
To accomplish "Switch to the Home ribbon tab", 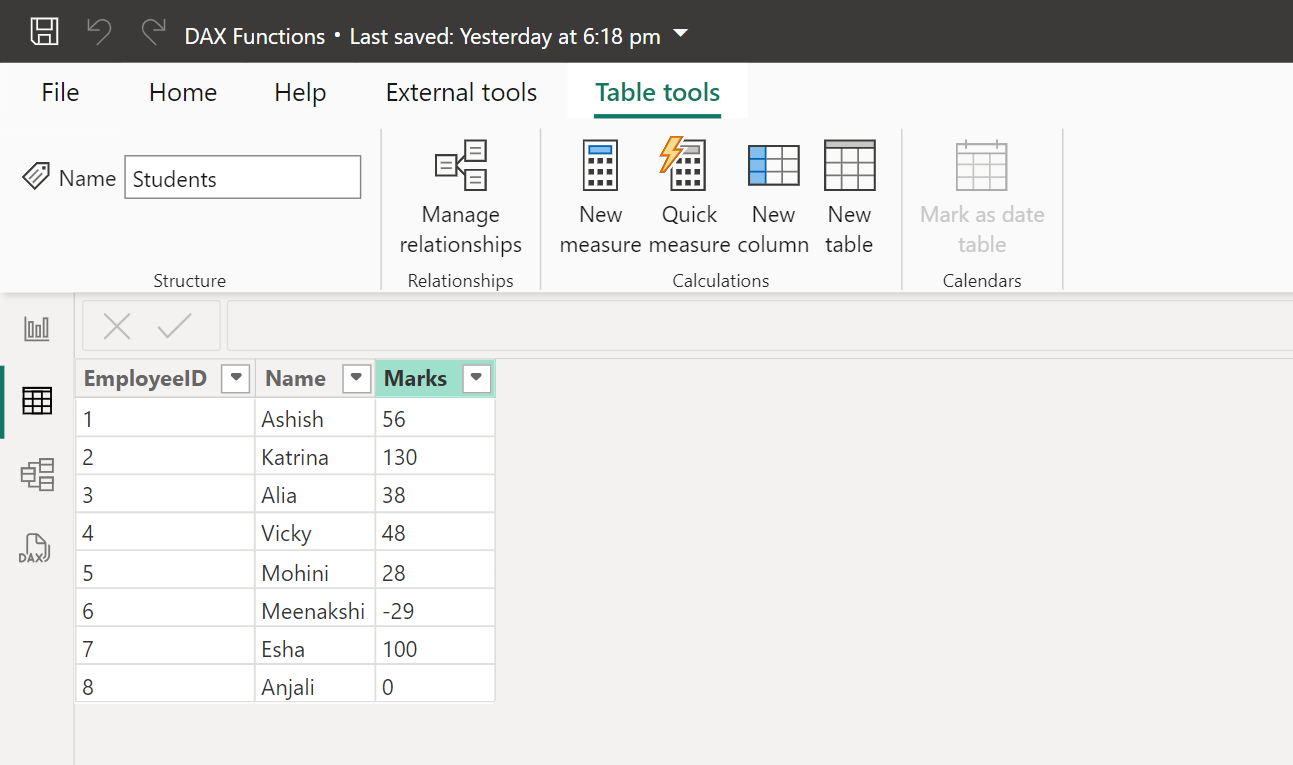I will pos(182,92).
